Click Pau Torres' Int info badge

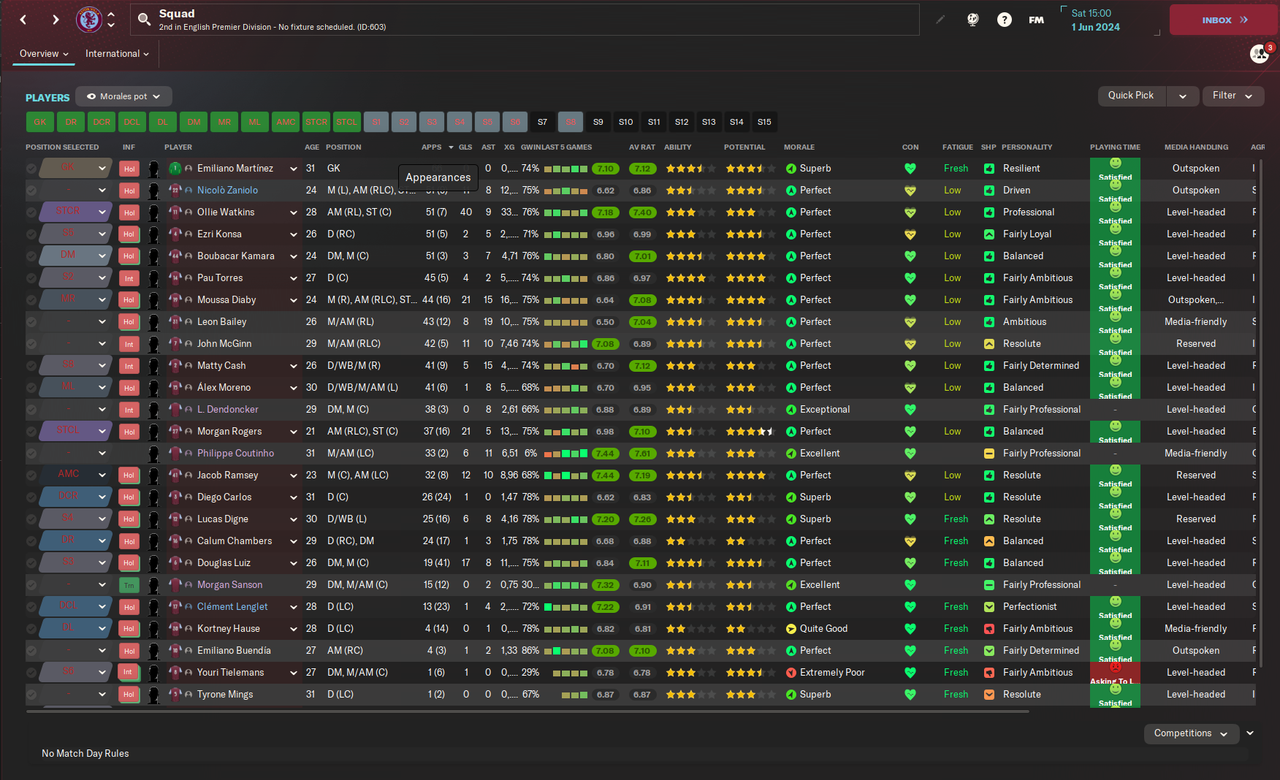pyautogui.click(x=129, y=278)
